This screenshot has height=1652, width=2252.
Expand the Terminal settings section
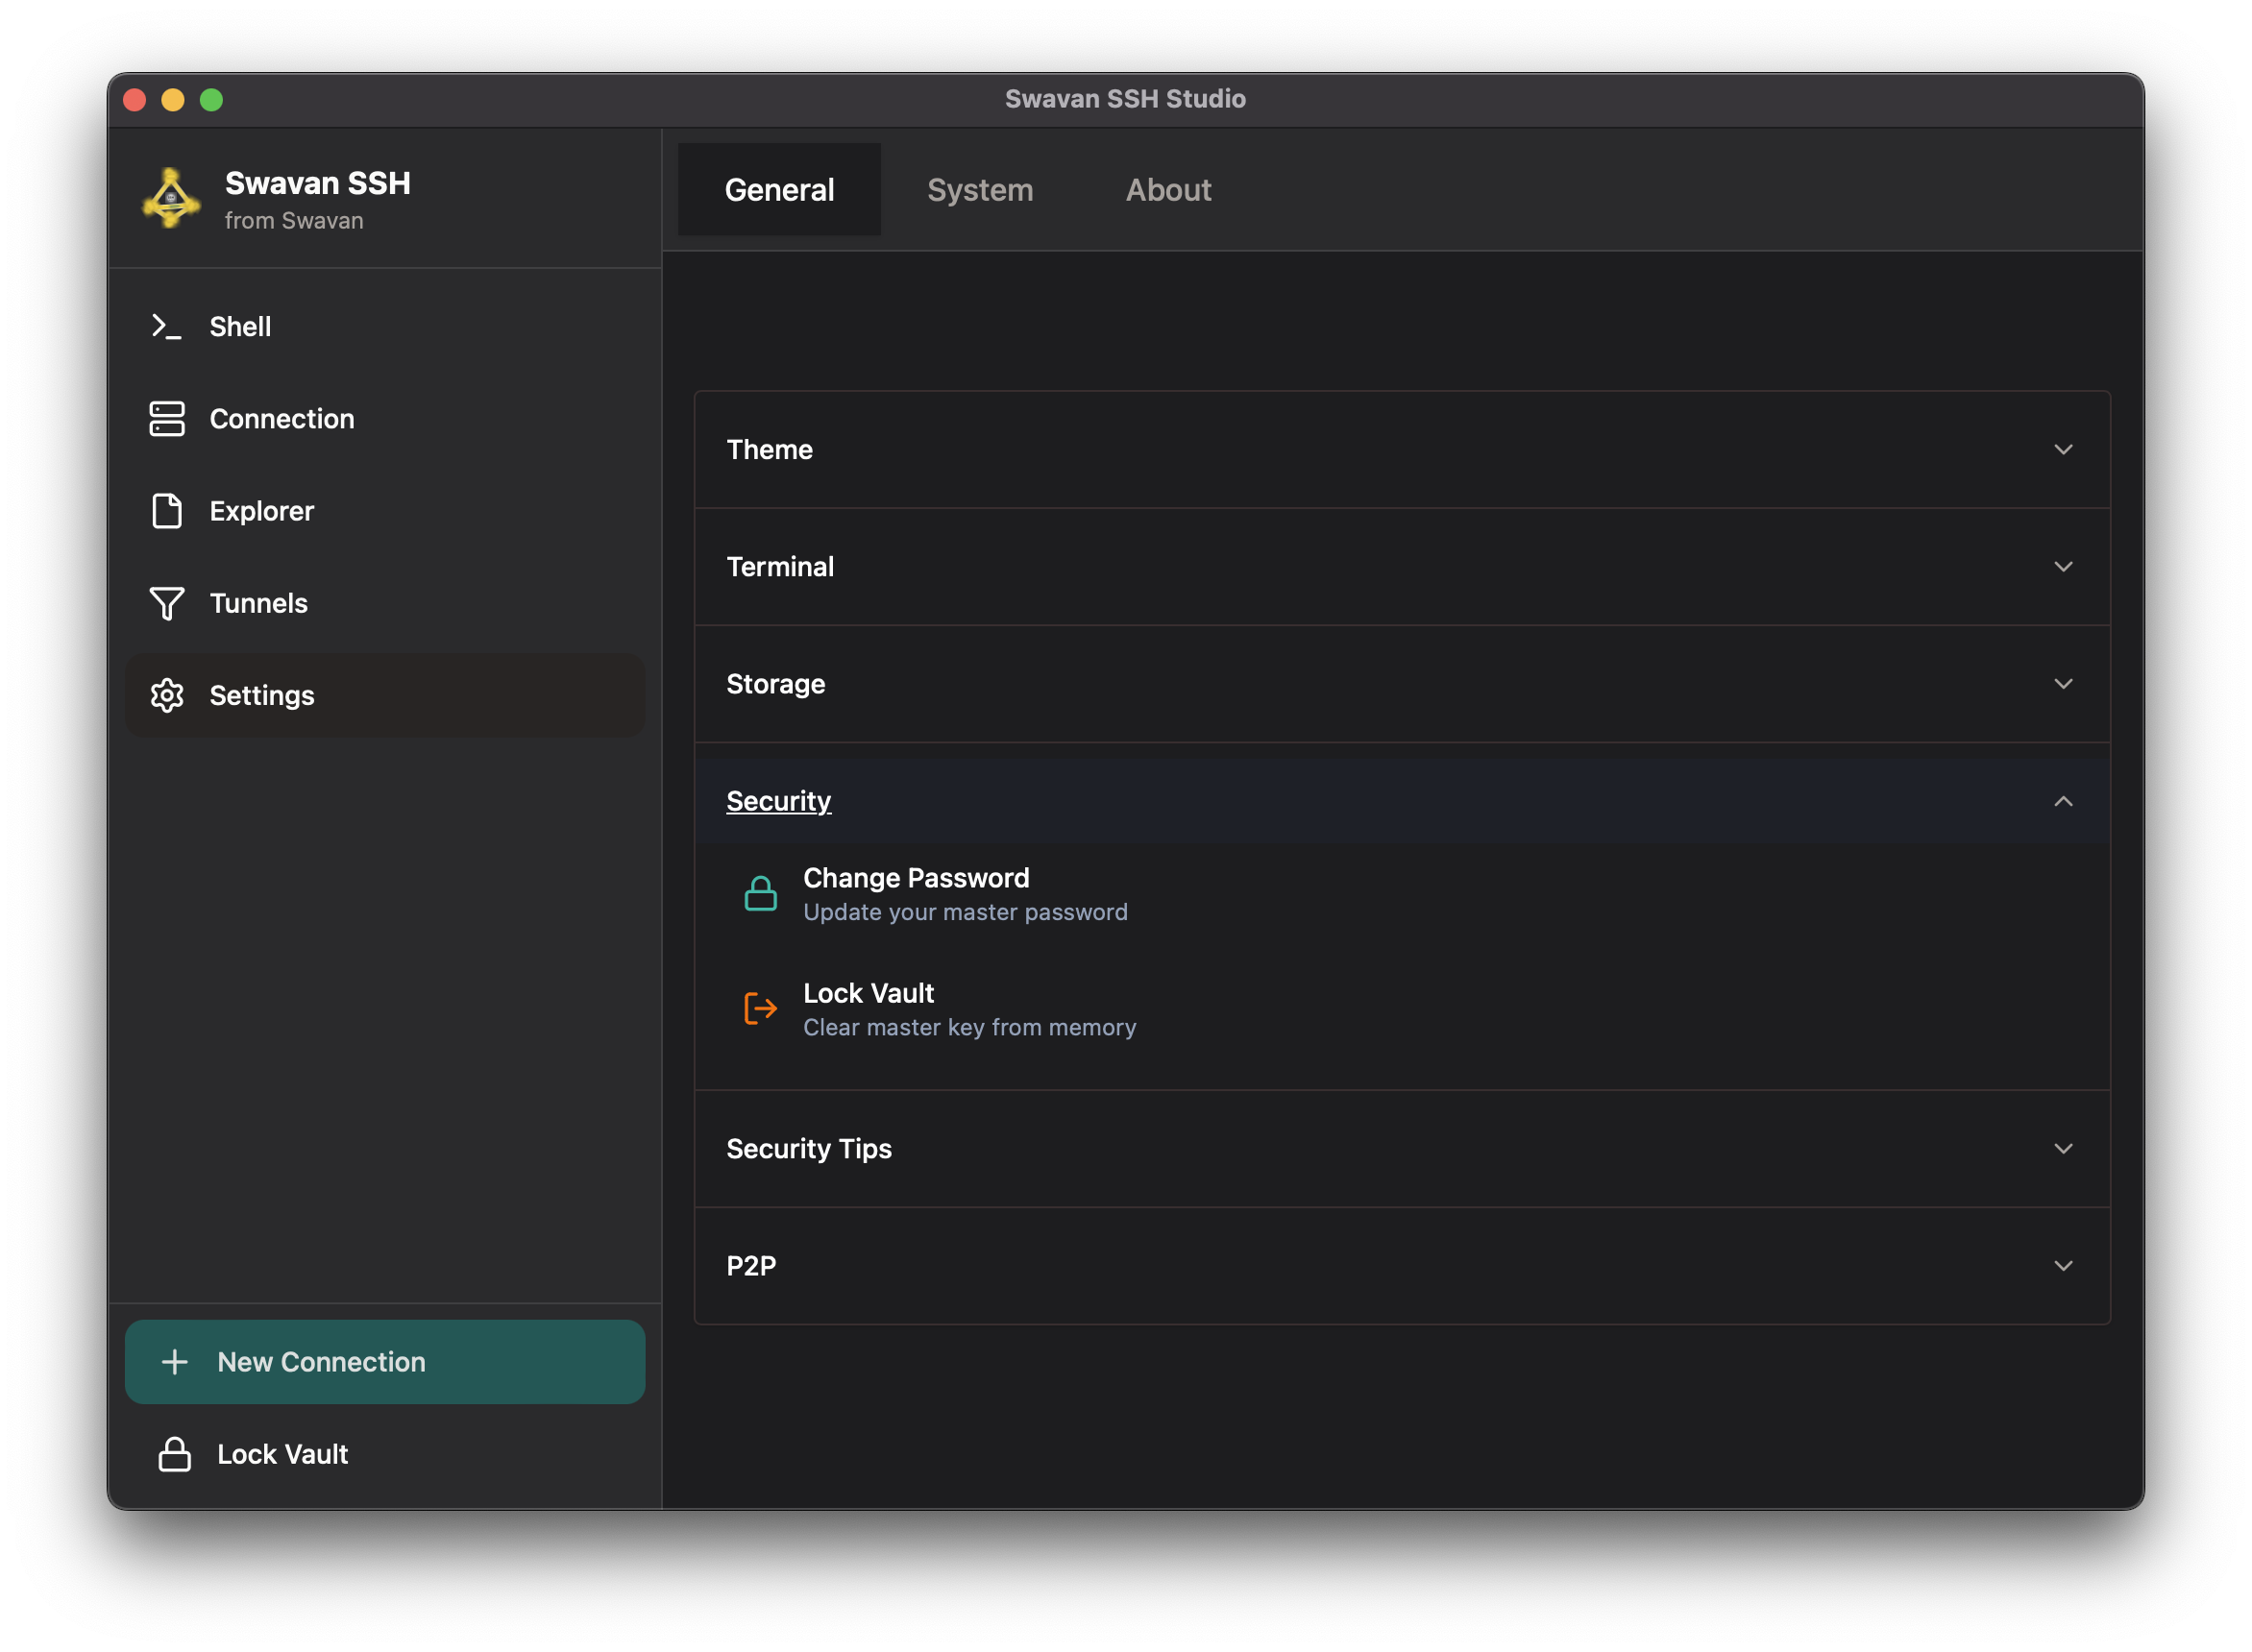point(2064,567)
